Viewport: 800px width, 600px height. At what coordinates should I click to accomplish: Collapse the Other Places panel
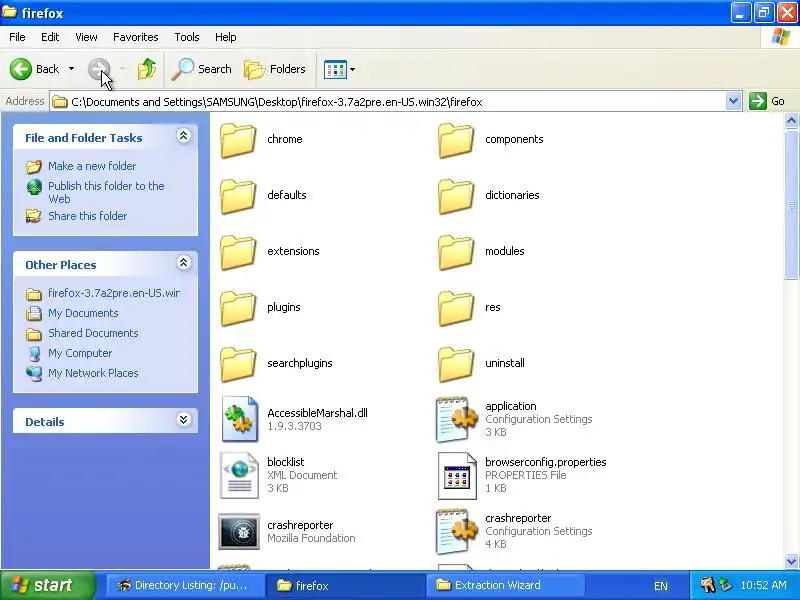pyautogui.click(x=184, y=263)
